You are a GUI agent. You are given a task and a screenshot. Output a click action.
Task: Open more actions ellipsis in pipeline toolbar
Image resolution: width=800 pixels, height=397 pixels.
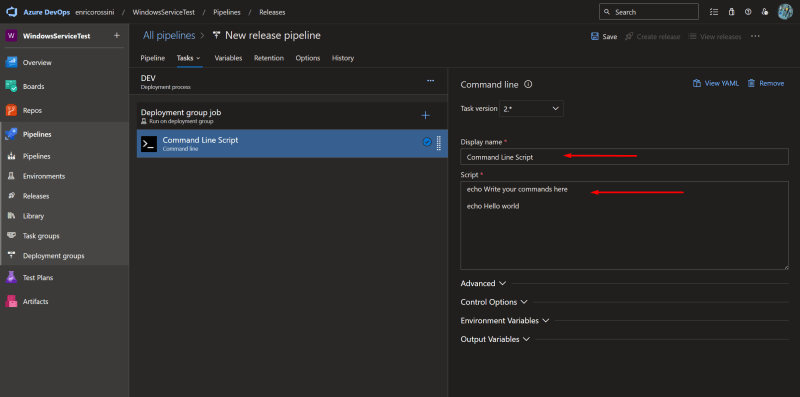click(756, 36)
